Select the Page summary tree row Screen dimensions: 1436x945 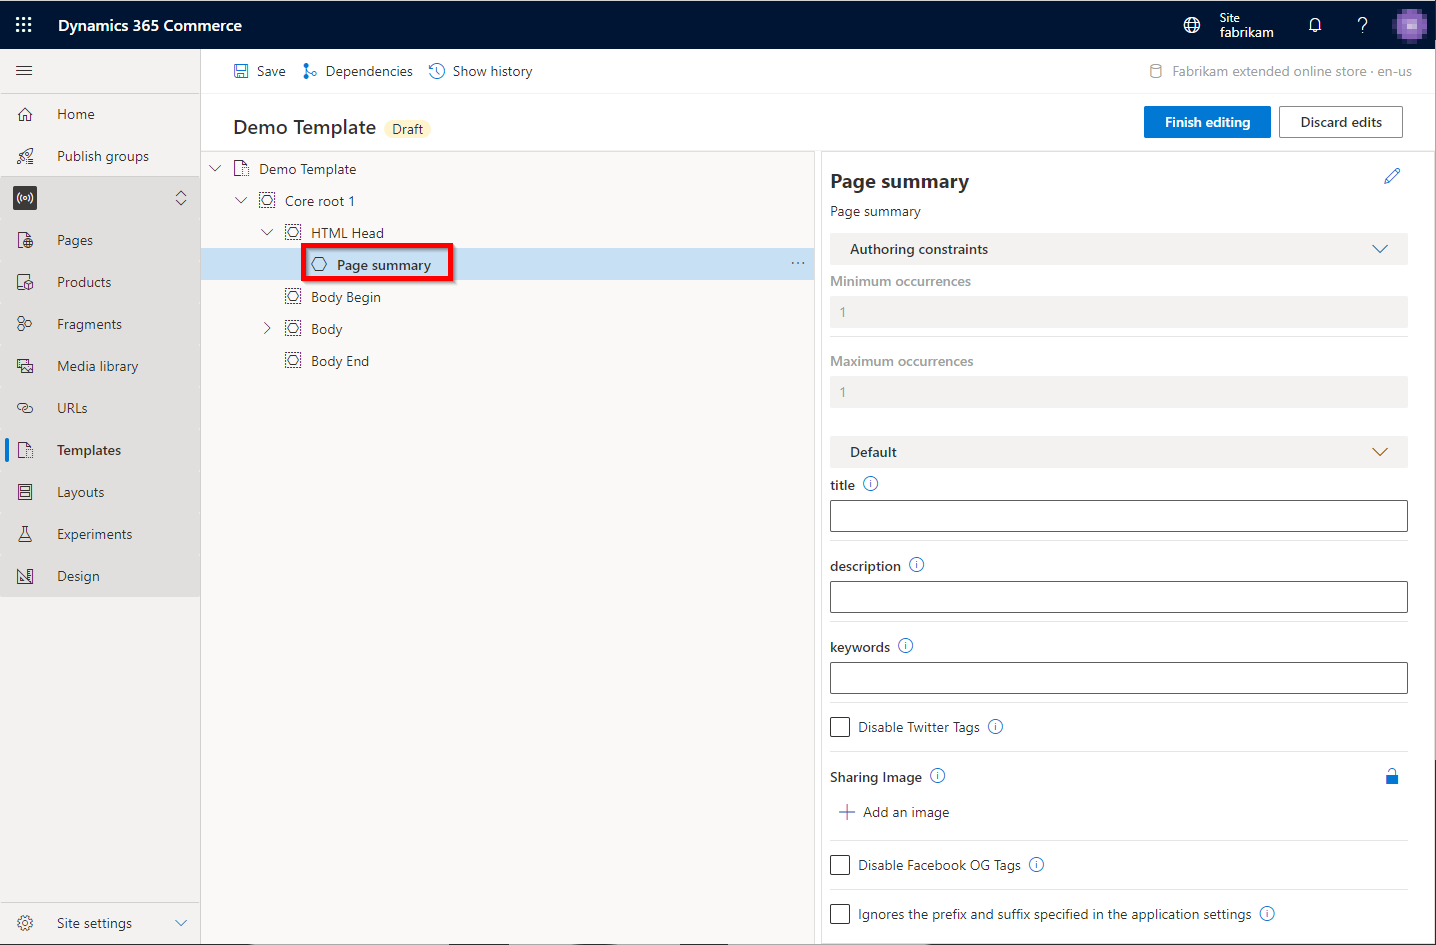508,264
